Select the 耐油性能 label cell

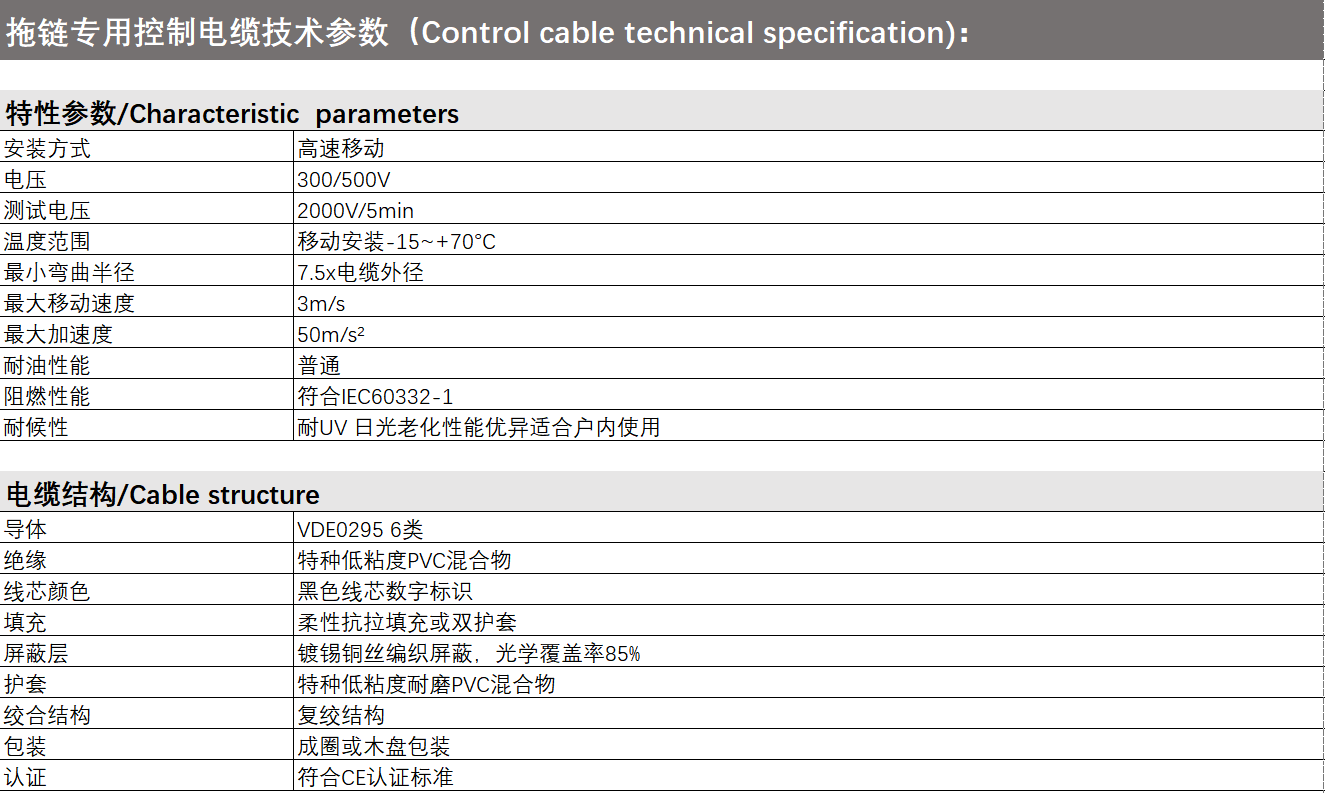pos(47,366)
